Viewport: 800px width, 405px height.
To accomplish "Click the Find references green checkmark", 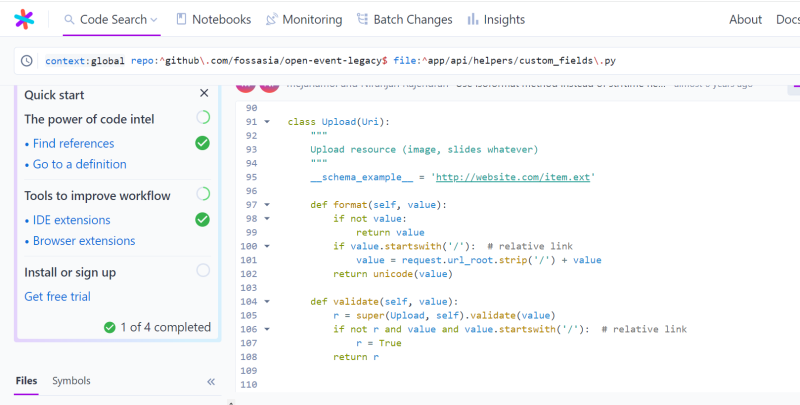I will (202, 143).
